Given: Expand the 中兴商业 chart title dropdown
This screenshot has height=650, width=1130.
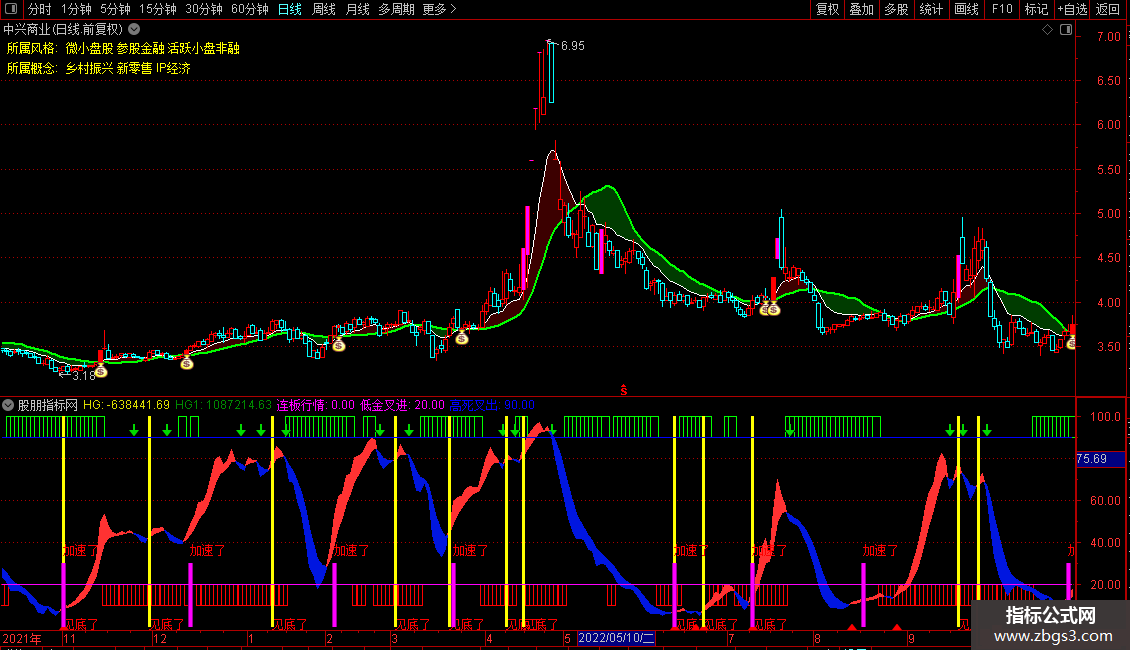Looking at the screenshot, I should [134, 30].
